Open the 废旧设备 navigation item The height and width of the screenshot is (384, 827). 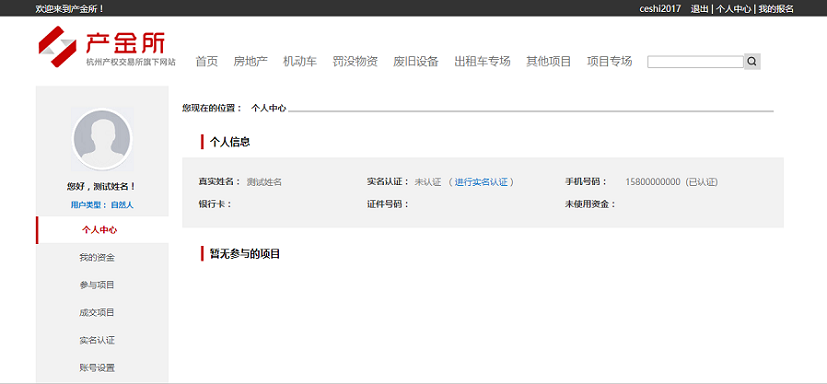(416, 62)
